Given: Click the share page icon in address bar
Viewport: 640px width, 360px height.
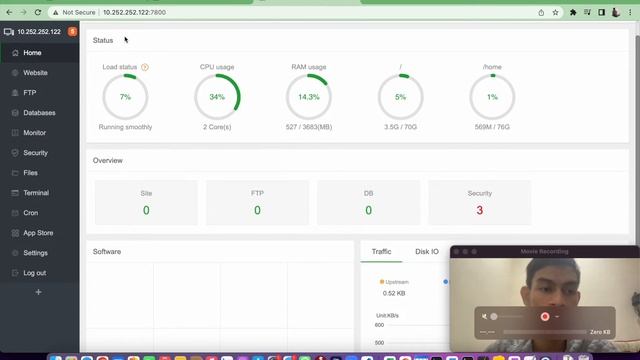Looking at the screenshot, I should (x=541, y=13).
